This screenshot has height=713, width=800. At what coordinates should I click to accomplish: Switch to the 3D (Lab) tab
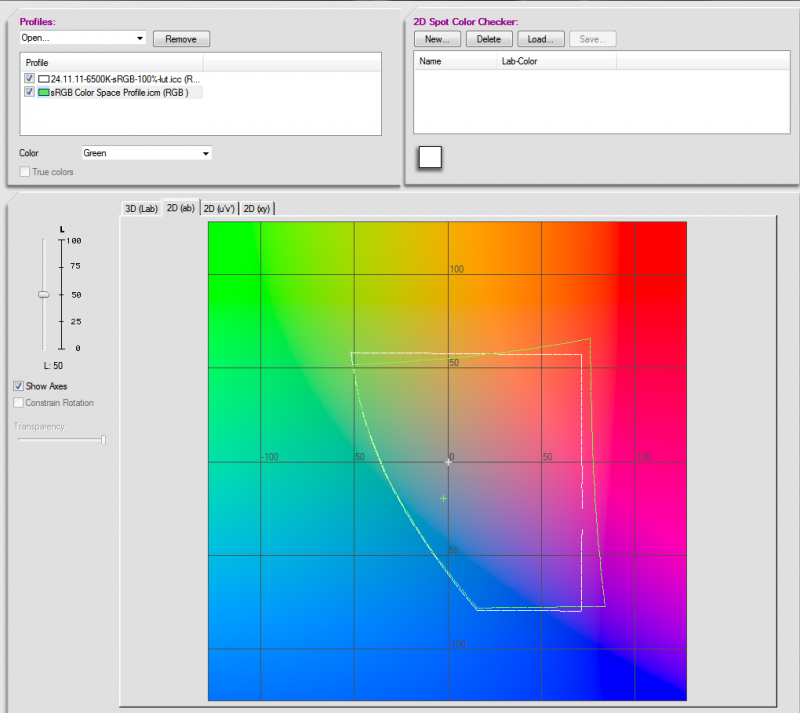point(141,209)
